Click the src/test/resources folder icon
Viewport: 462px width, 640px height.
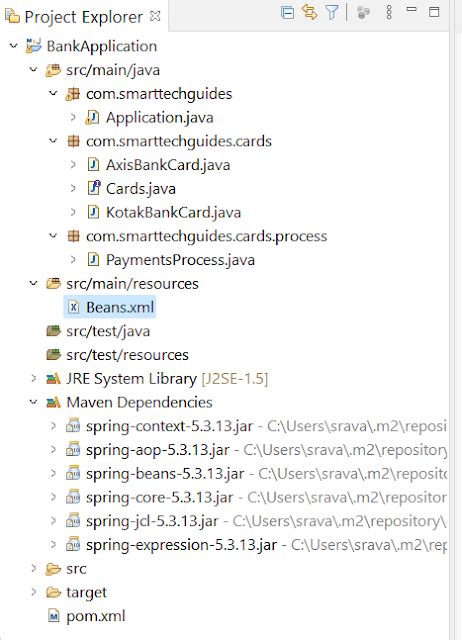click(x=53, y=354)
